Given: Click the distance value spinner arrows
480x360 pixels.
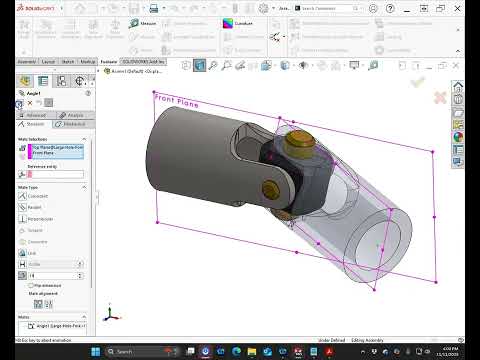Looking at the screenshot, I should pos(80,264).
